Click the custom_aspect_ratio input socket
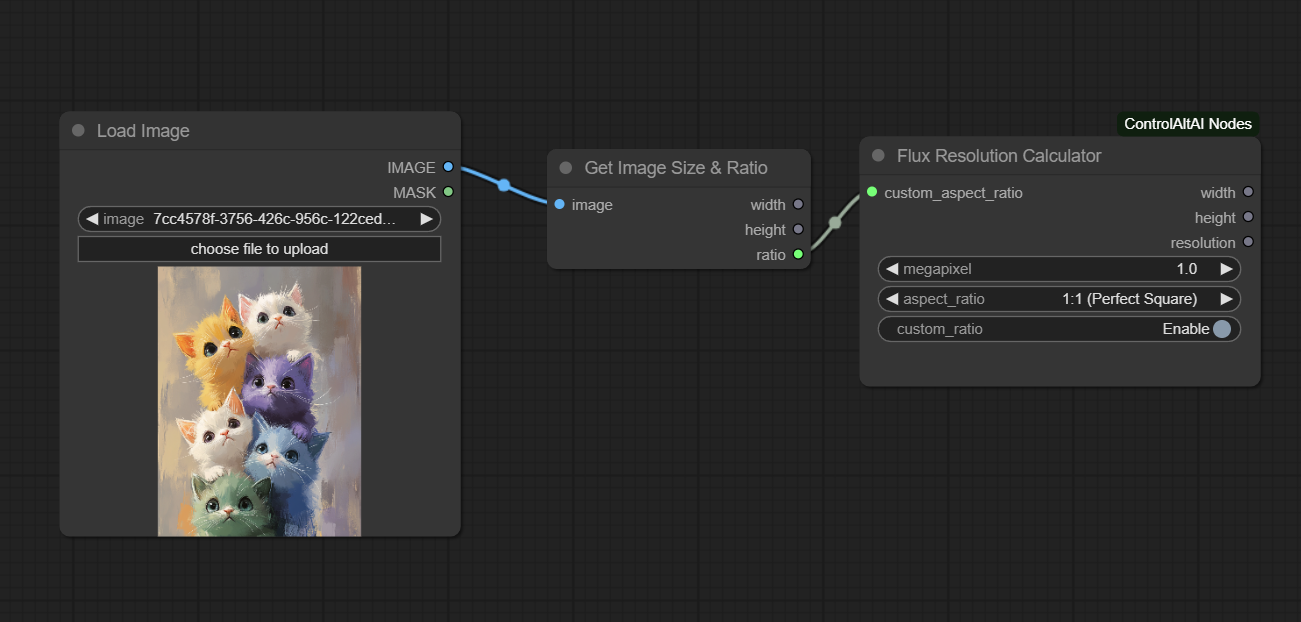Viewport: 1301px width, 622px height. pos(872,192)
